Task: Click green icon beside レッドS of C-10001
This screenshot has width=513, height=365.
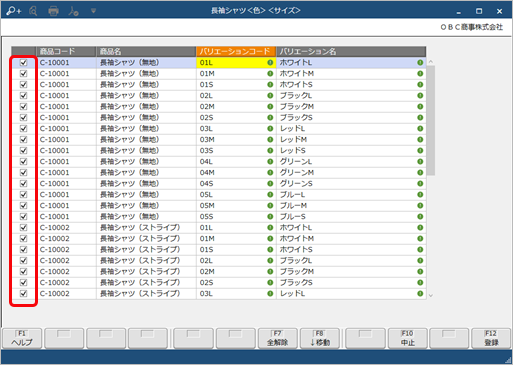Action: click(x=420, y=151)
